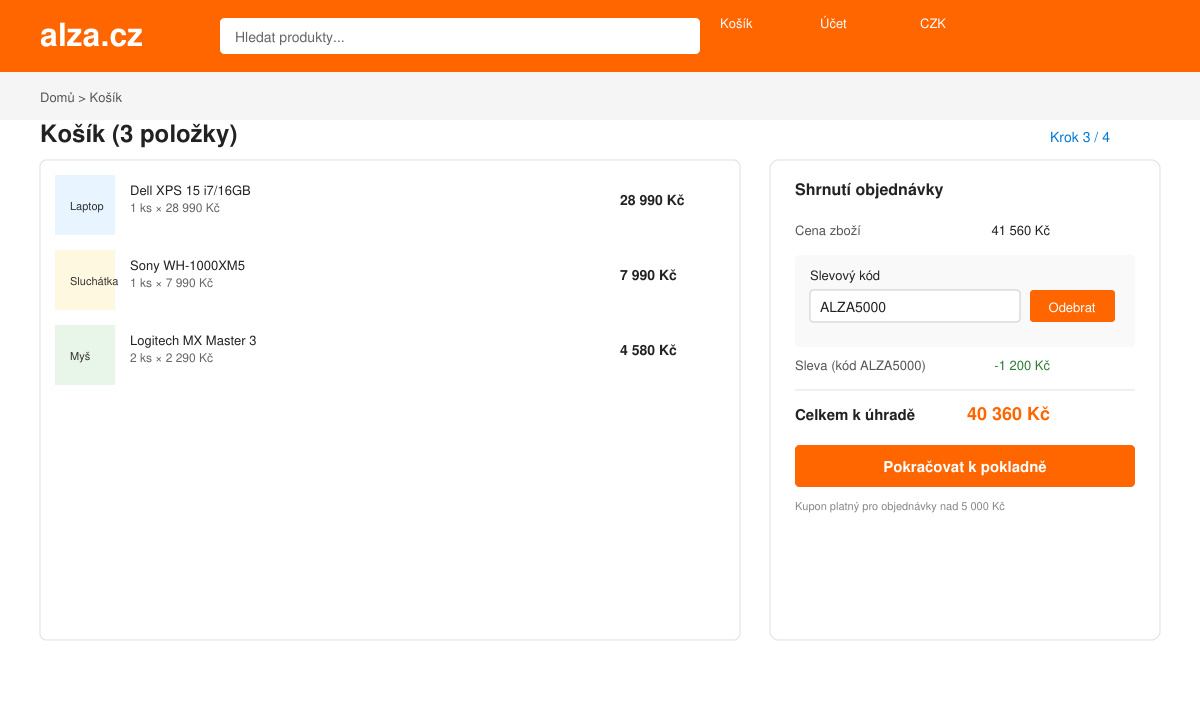Click the Celkem k úhradě label
The height and width of the screenshot is (720, 1200).
pyautogui.click(x=855, y=415)
